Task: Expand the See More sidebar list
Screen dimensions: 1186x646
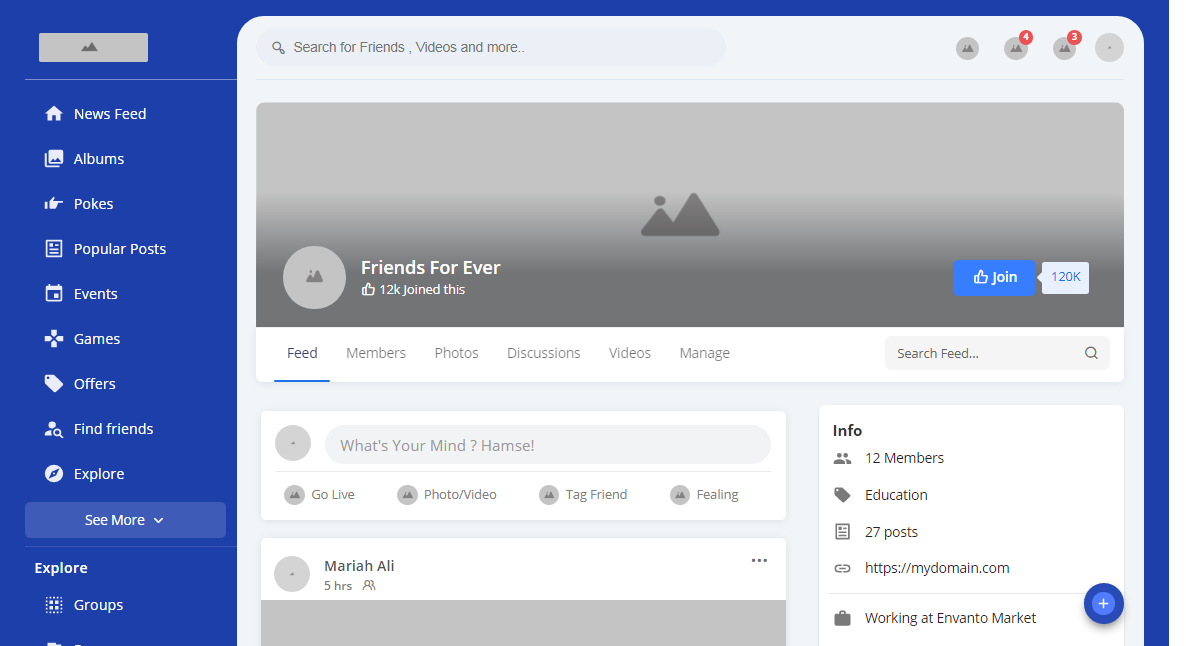Action: (x=125, y=520)
